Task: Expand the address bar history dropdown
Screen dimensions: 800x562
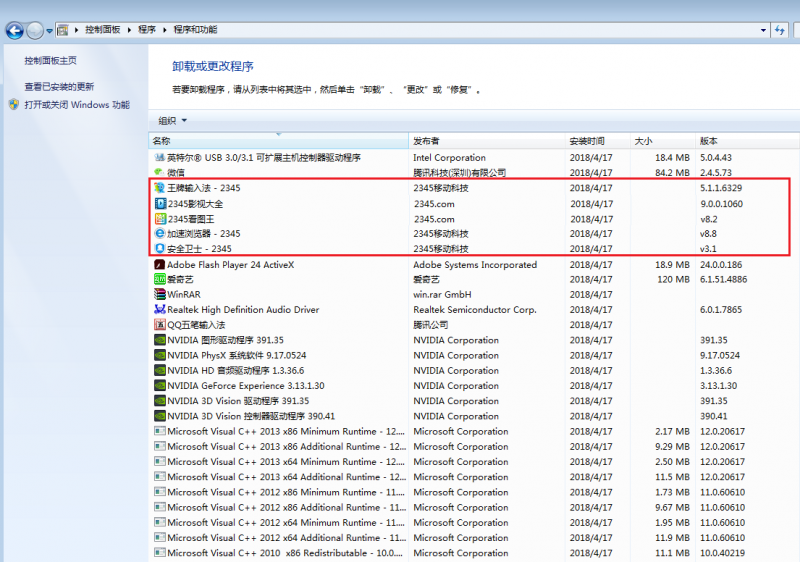Action: [763, 30]
